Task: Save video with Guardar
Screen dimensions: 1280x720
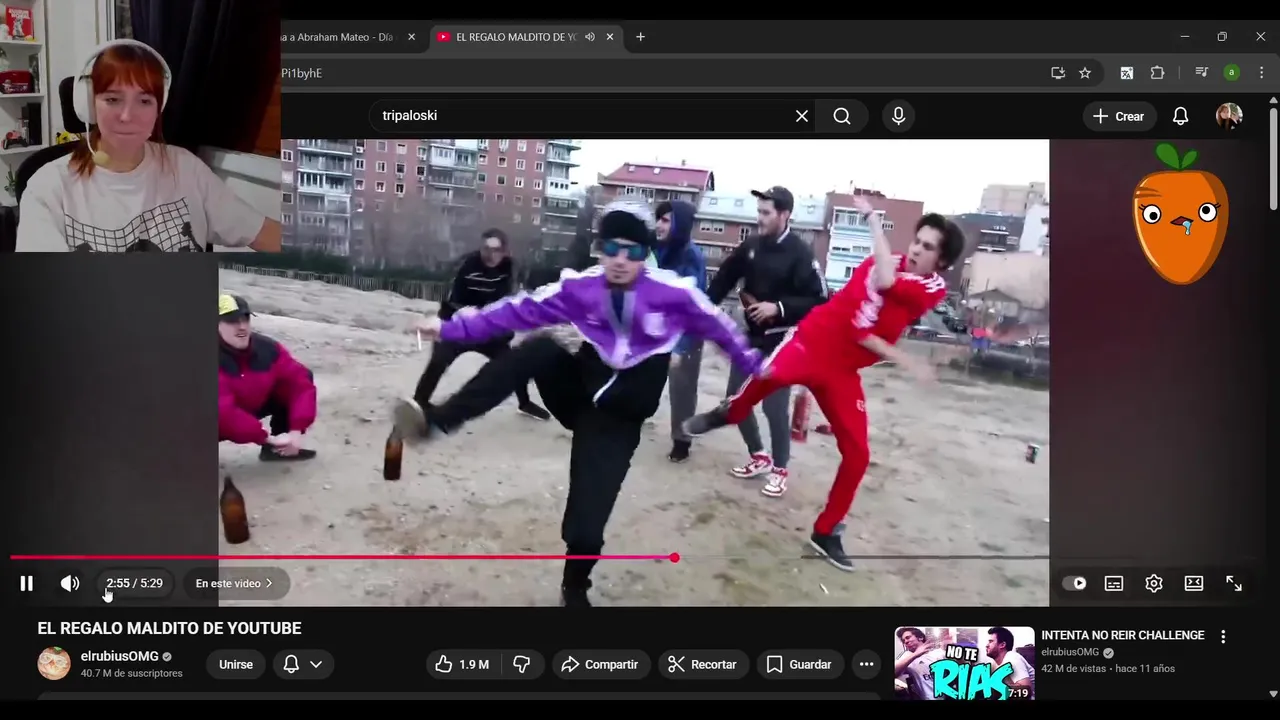Action: point(799,664)
